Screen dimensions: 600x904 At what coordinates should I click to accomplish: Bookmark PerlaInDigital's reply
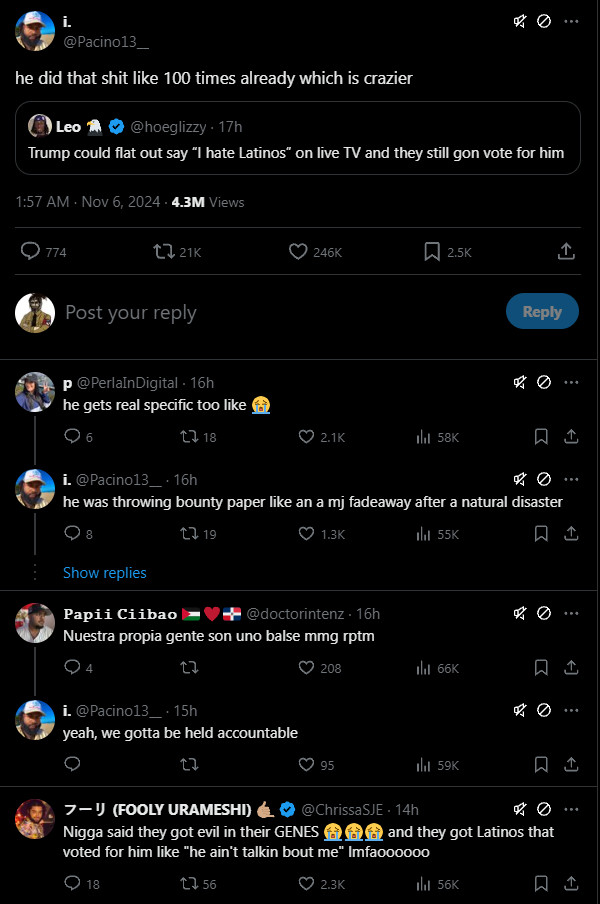coord(541,437)
